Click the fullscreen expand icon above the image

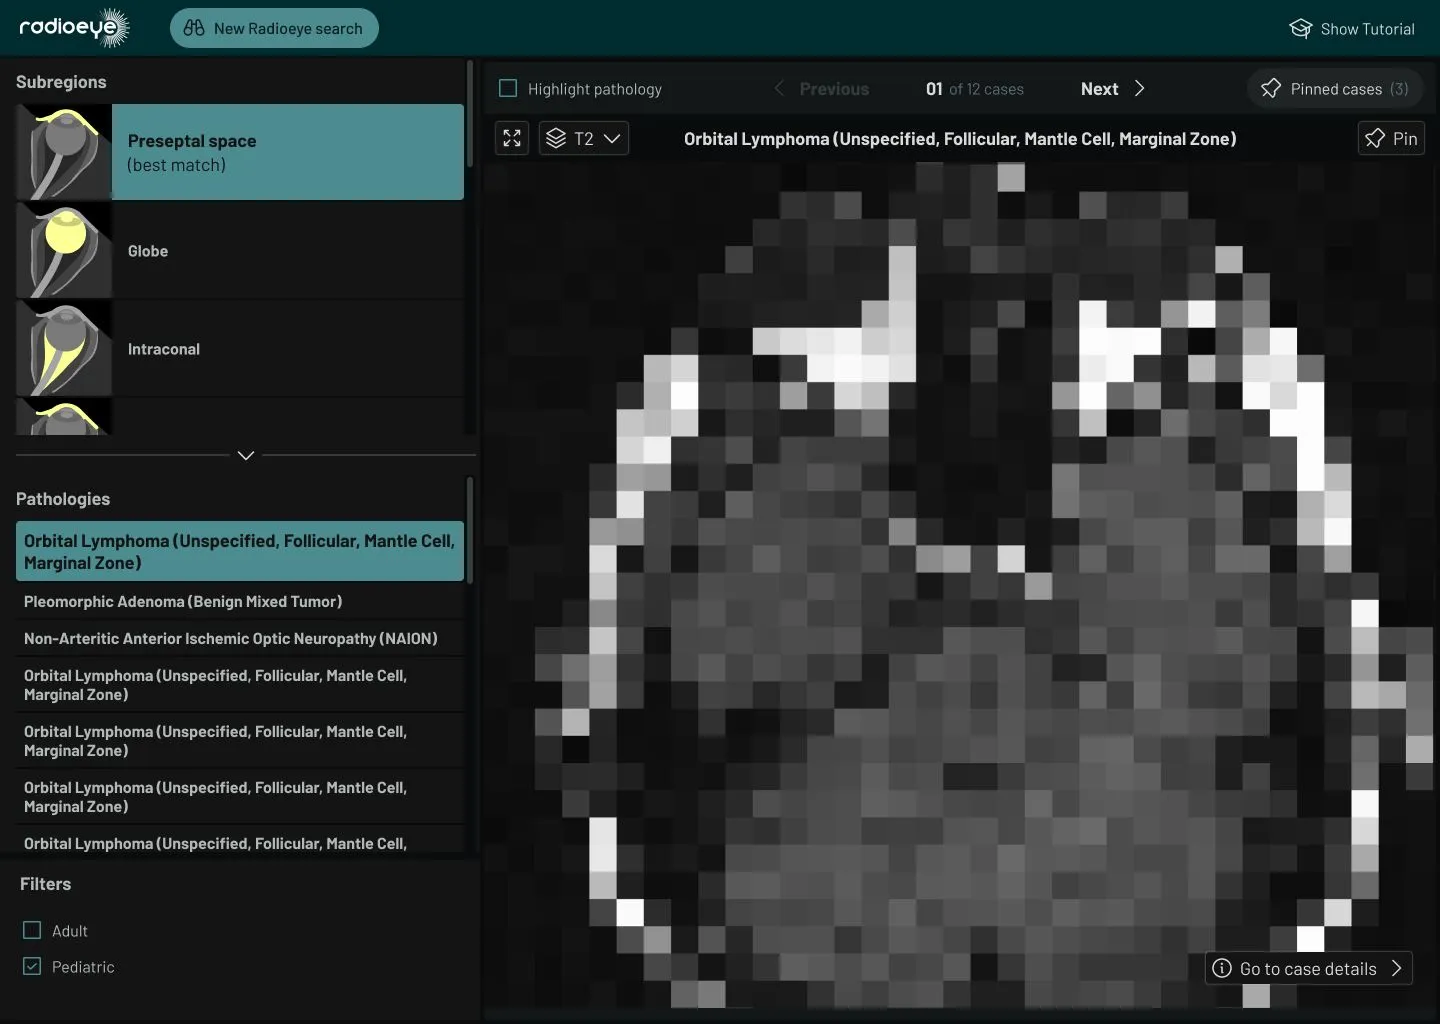point(511,138)
